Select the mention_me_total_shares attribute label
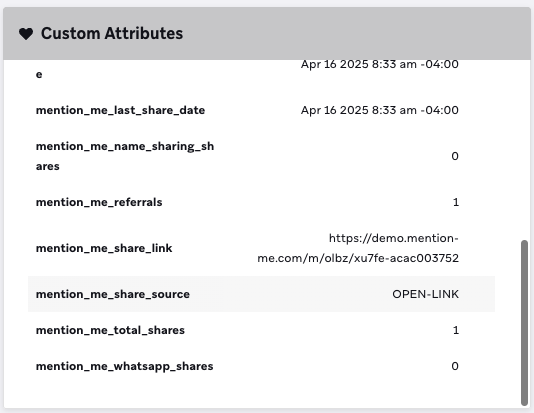 click(x=110, y=330)
